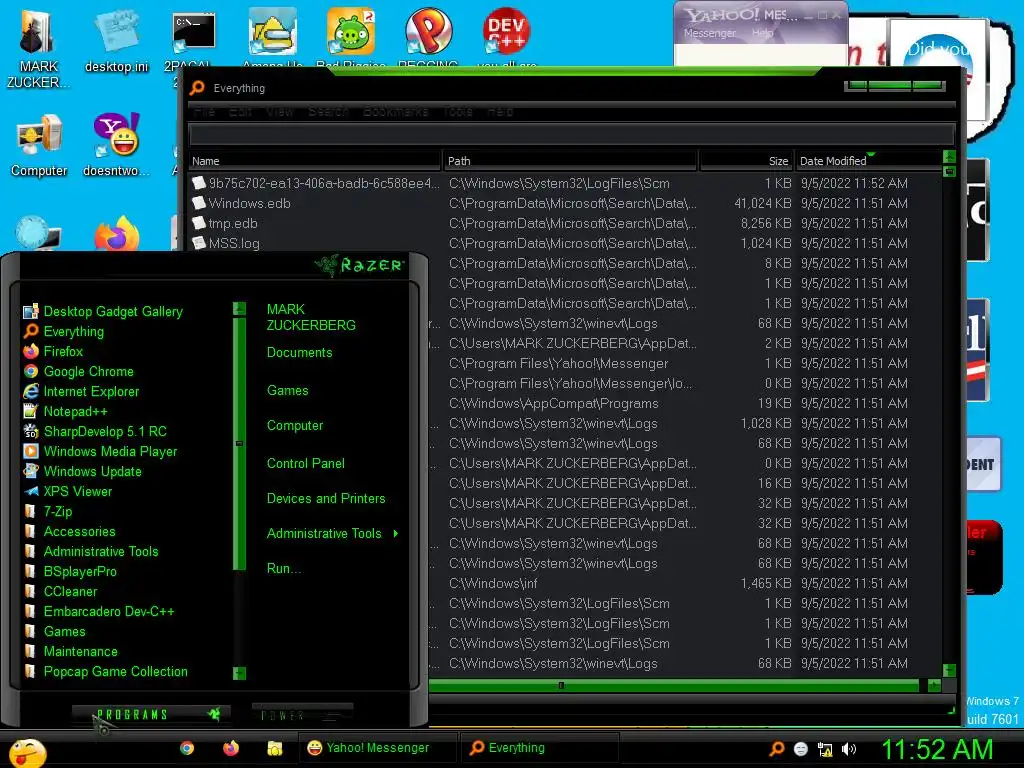Open SharpDevelop 5.1 RC entry
The height and width of the screenshot is (768, 1024).
[x=95, y=432]
